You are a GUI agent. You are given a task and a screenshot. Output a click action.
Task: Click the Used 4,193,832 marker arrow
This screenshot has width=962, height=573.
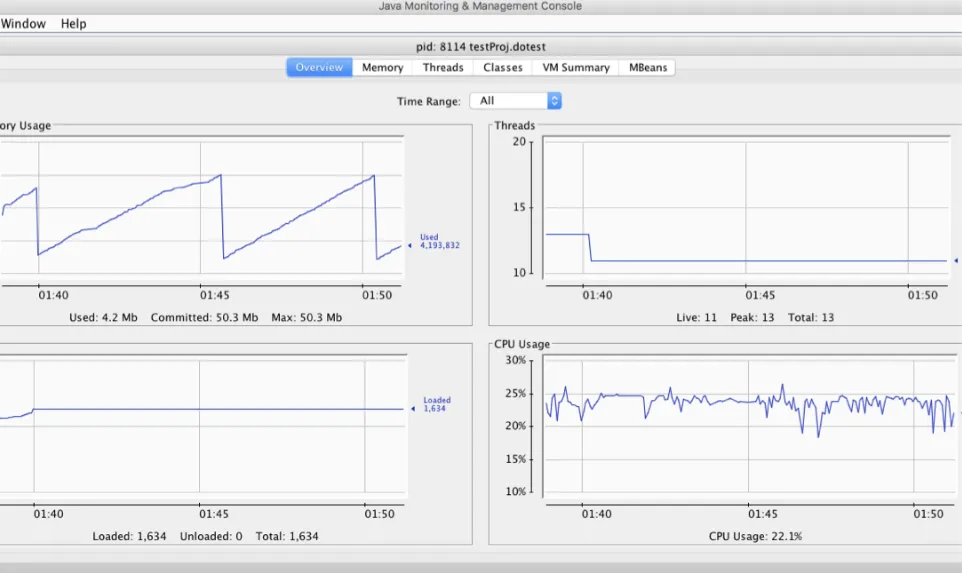(x=410, y=245)
